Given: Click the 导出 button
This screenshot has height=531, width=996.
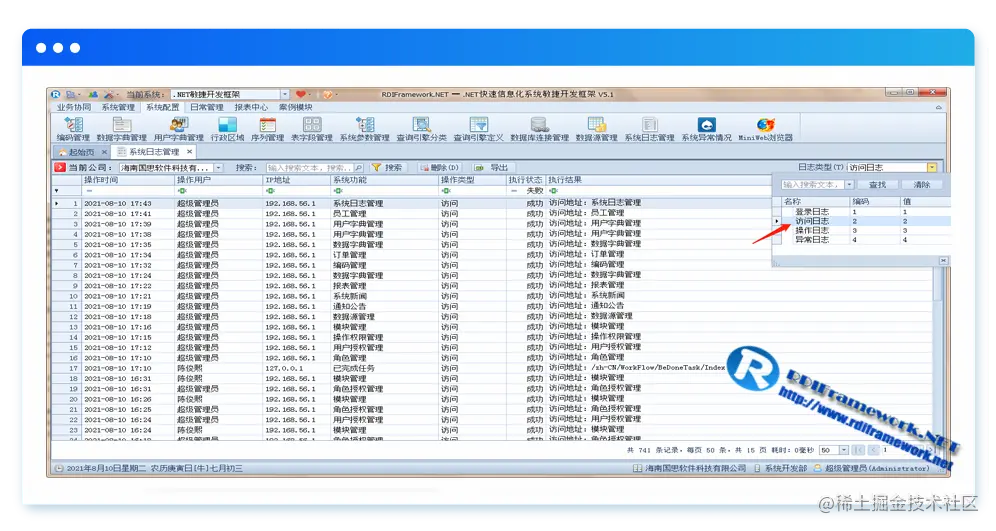Looking at the screenshot, I should 492,168.
